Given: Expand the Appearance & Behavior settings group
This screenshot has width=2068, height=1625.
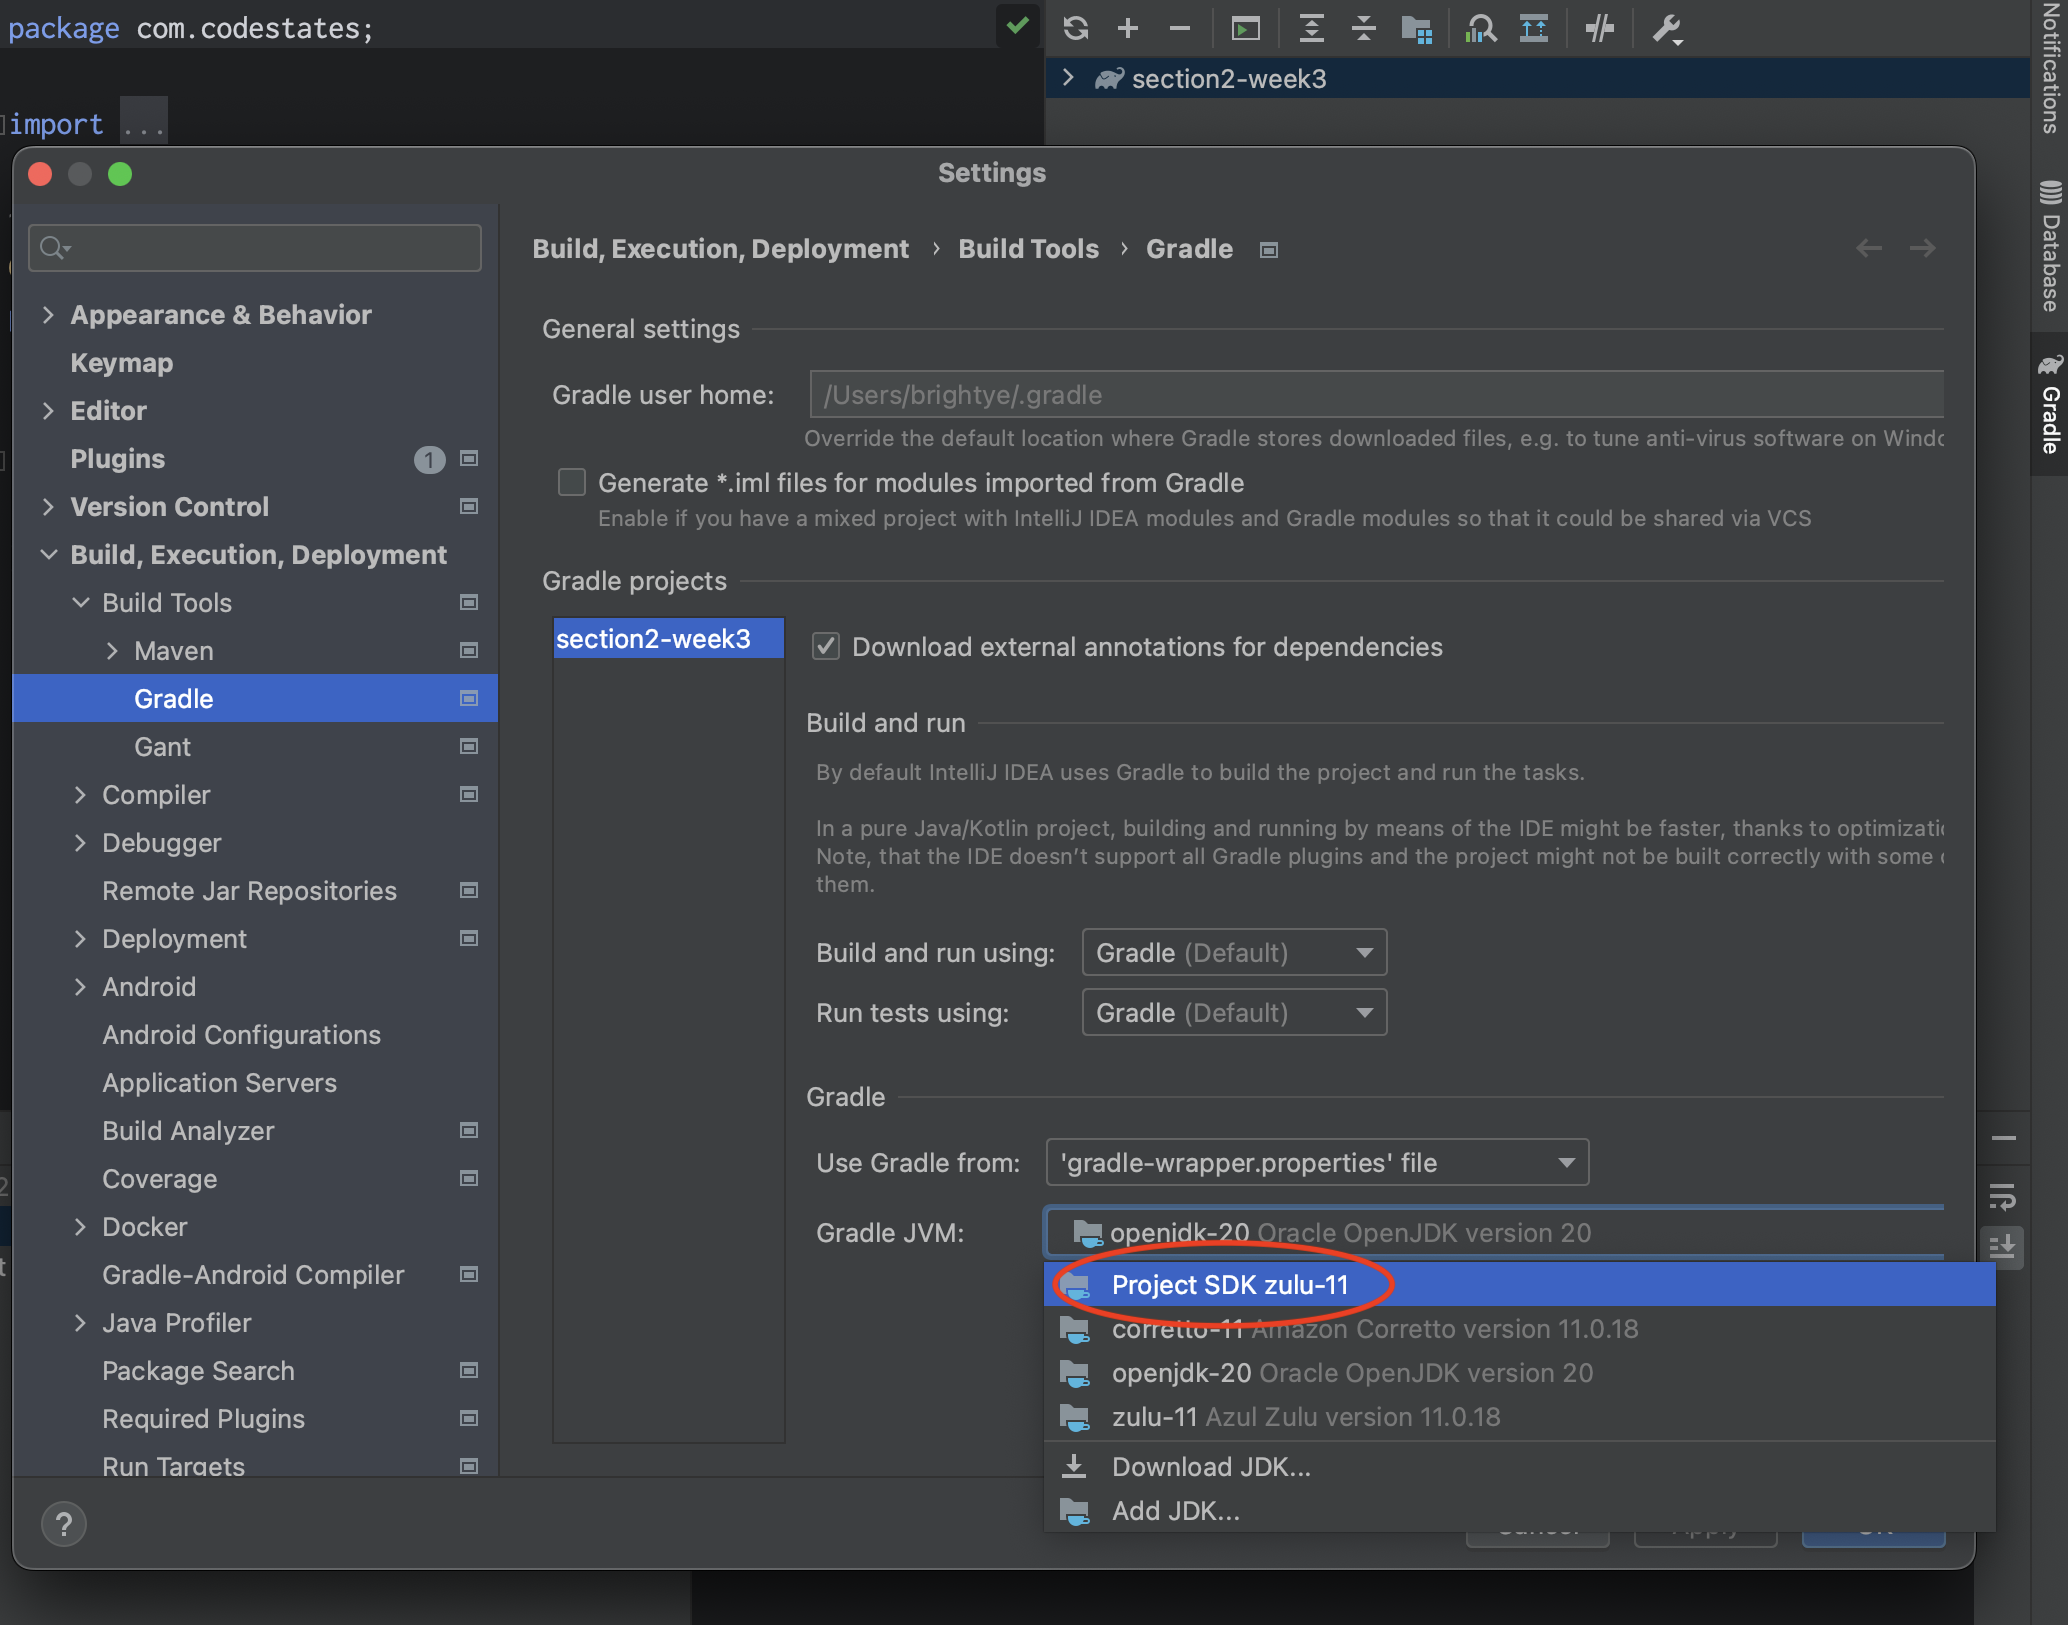Looking at the screenshot, I should click(48, 315).
